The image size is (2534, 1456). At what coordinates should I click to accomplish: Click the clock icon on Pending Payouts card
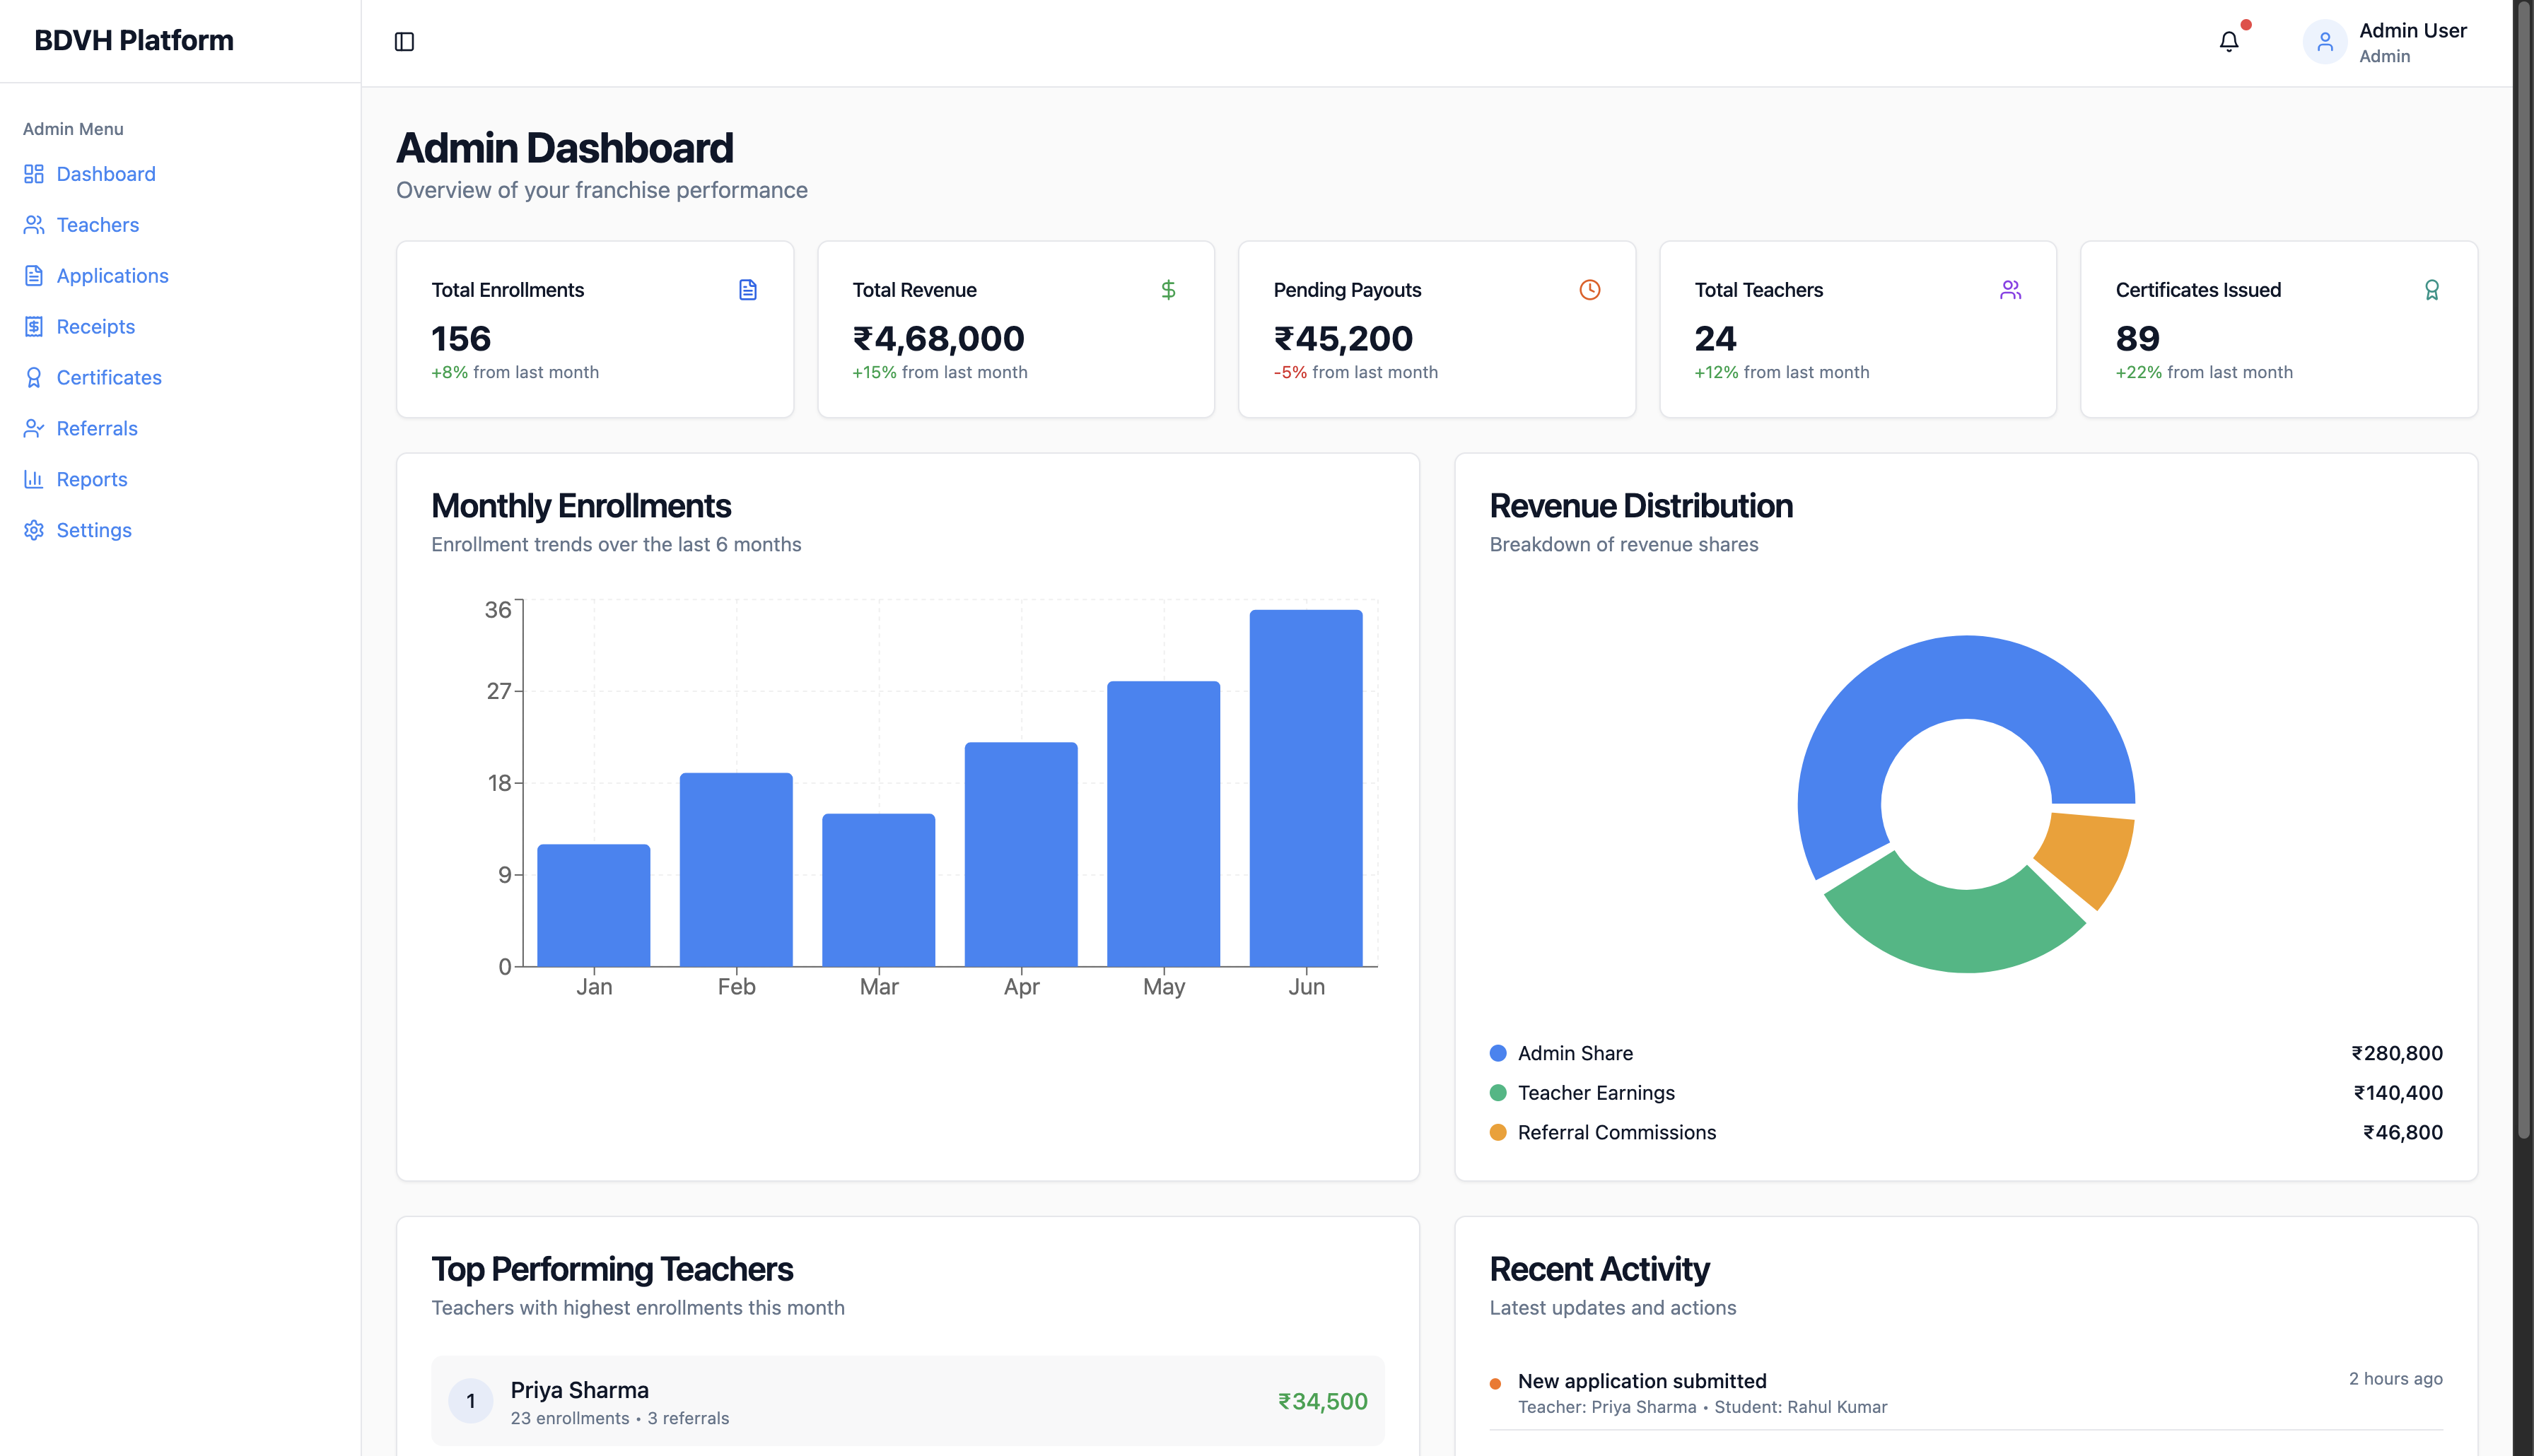1590,290
